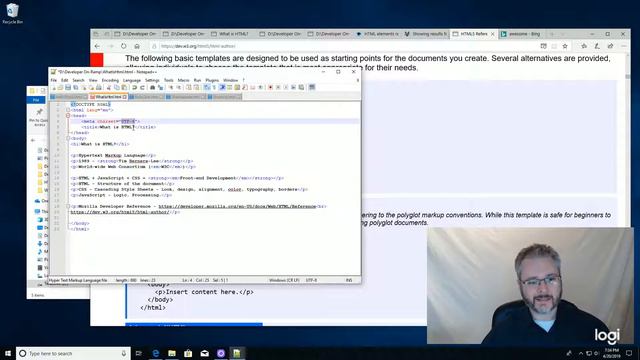This screenshot has width=640, height=360.
Task: Toggle the indent guide button in Notepad++
Action: click(222, 87)
